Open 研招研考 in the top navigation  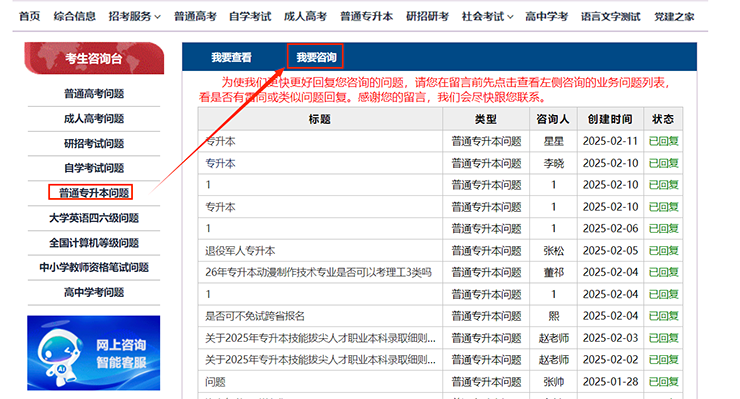click(x=428, y=17)
